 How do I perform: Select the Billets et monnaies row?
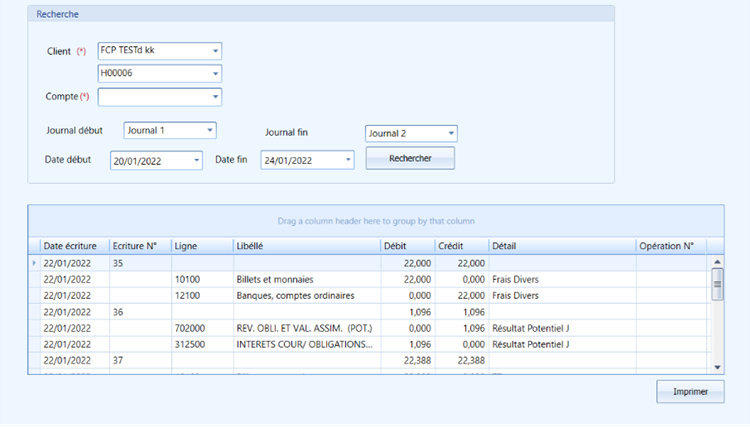click(367, 279)
